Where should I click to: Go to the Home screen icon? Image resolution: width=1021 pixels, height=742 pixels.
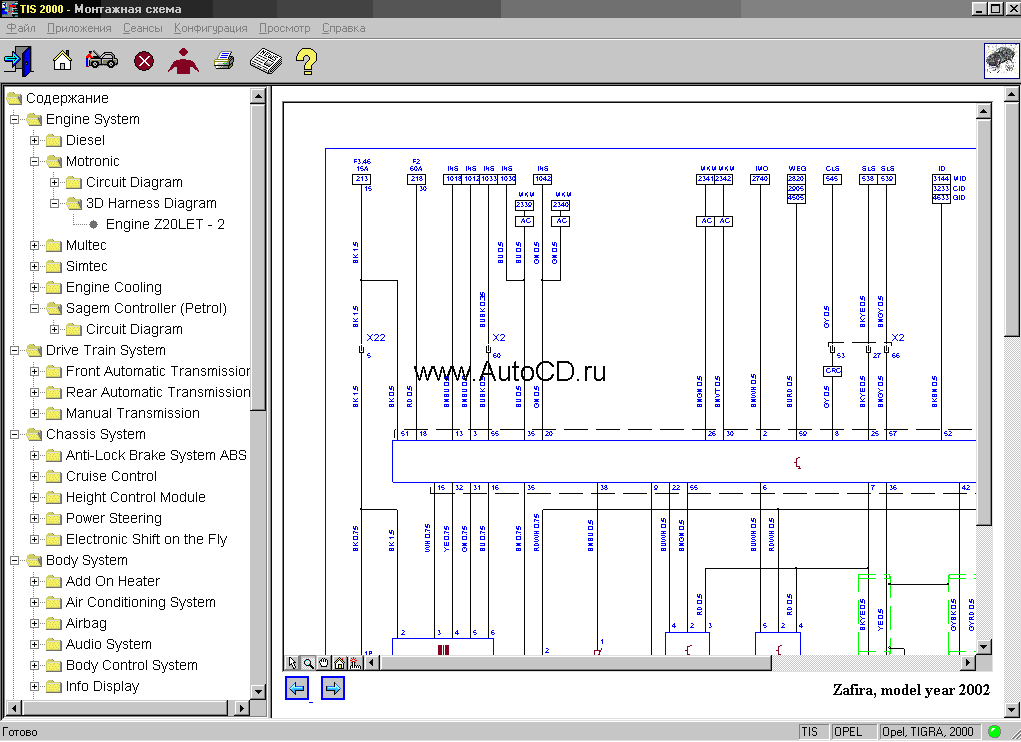pos(63,61)
